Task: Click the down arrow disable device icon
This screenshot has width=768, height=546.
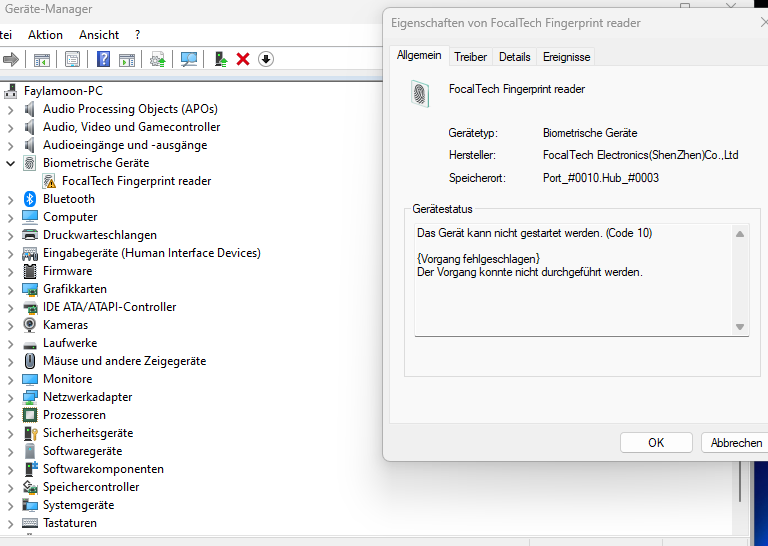Action: pos(266,59)
